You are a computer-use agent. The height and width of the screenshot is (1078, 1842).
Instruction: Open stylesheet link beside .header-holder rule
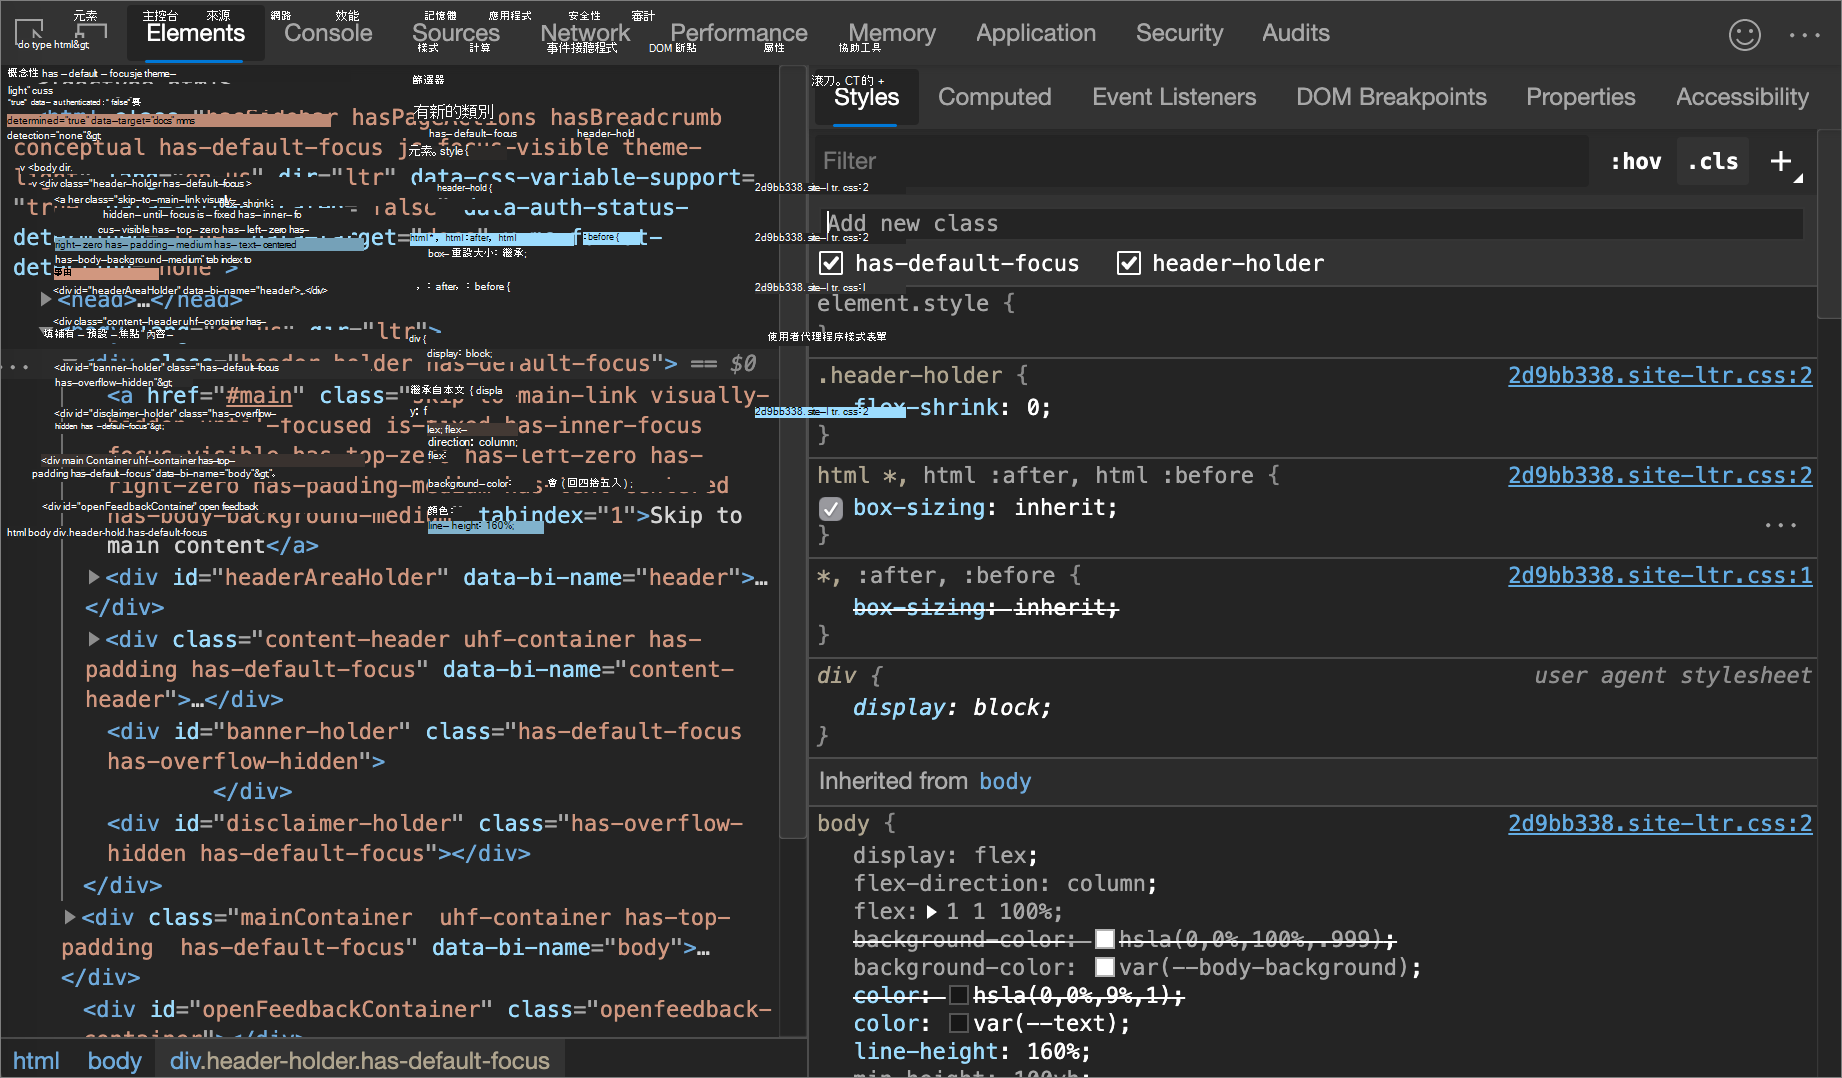pyautogui.click(x=1660, y=375)
